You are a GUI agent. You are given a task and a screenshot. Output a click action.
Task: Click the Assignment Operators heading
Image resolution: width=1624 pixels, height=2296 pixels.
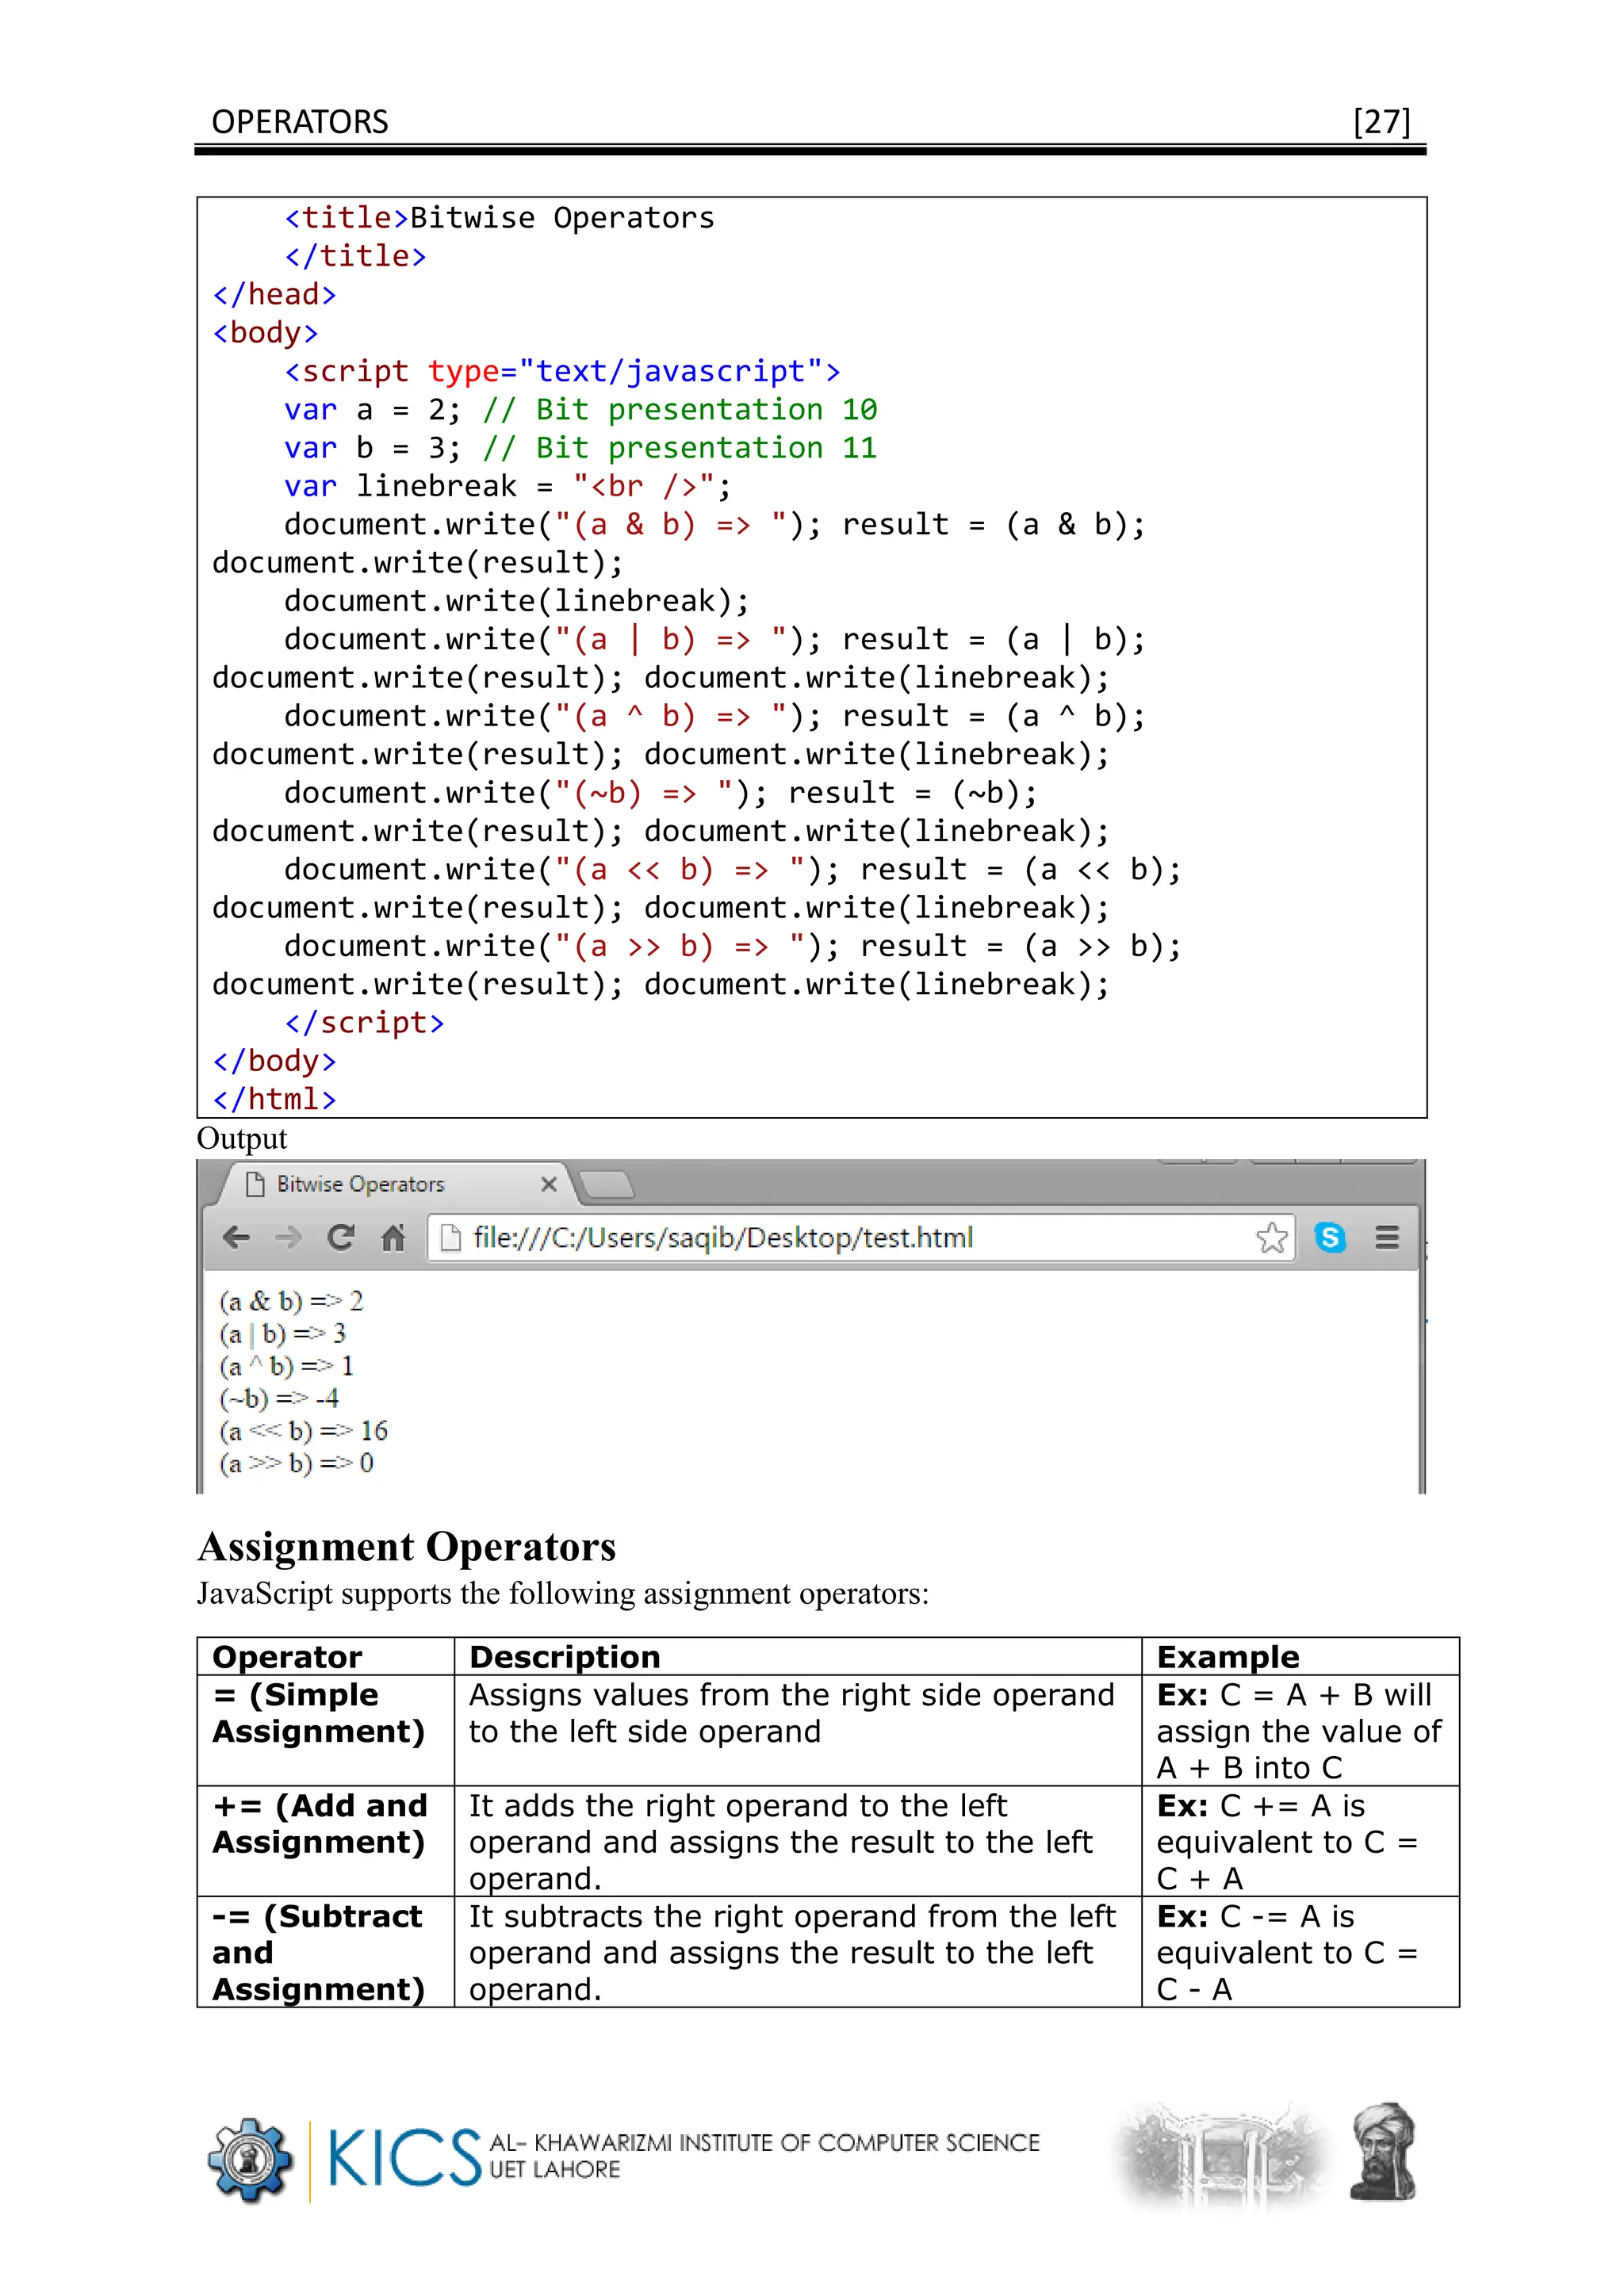(x=406, y=1547)
